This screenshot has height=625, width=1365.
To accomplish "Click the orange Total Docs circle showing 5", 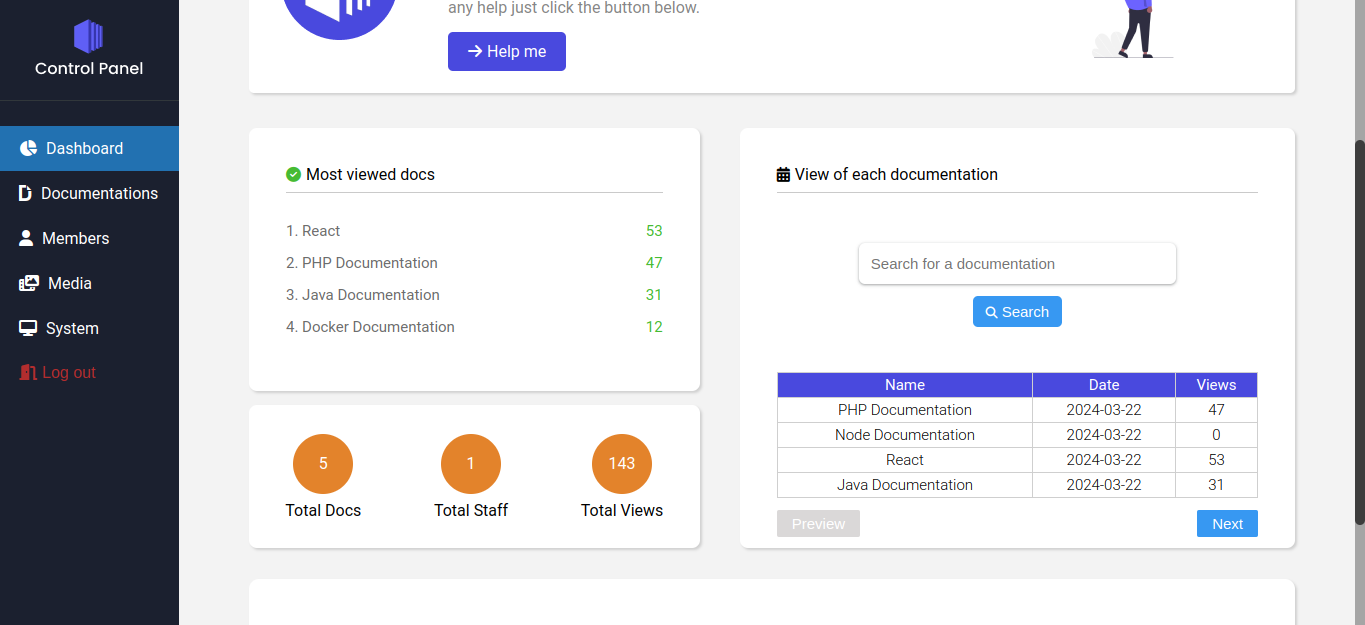I will pos(323,464).
